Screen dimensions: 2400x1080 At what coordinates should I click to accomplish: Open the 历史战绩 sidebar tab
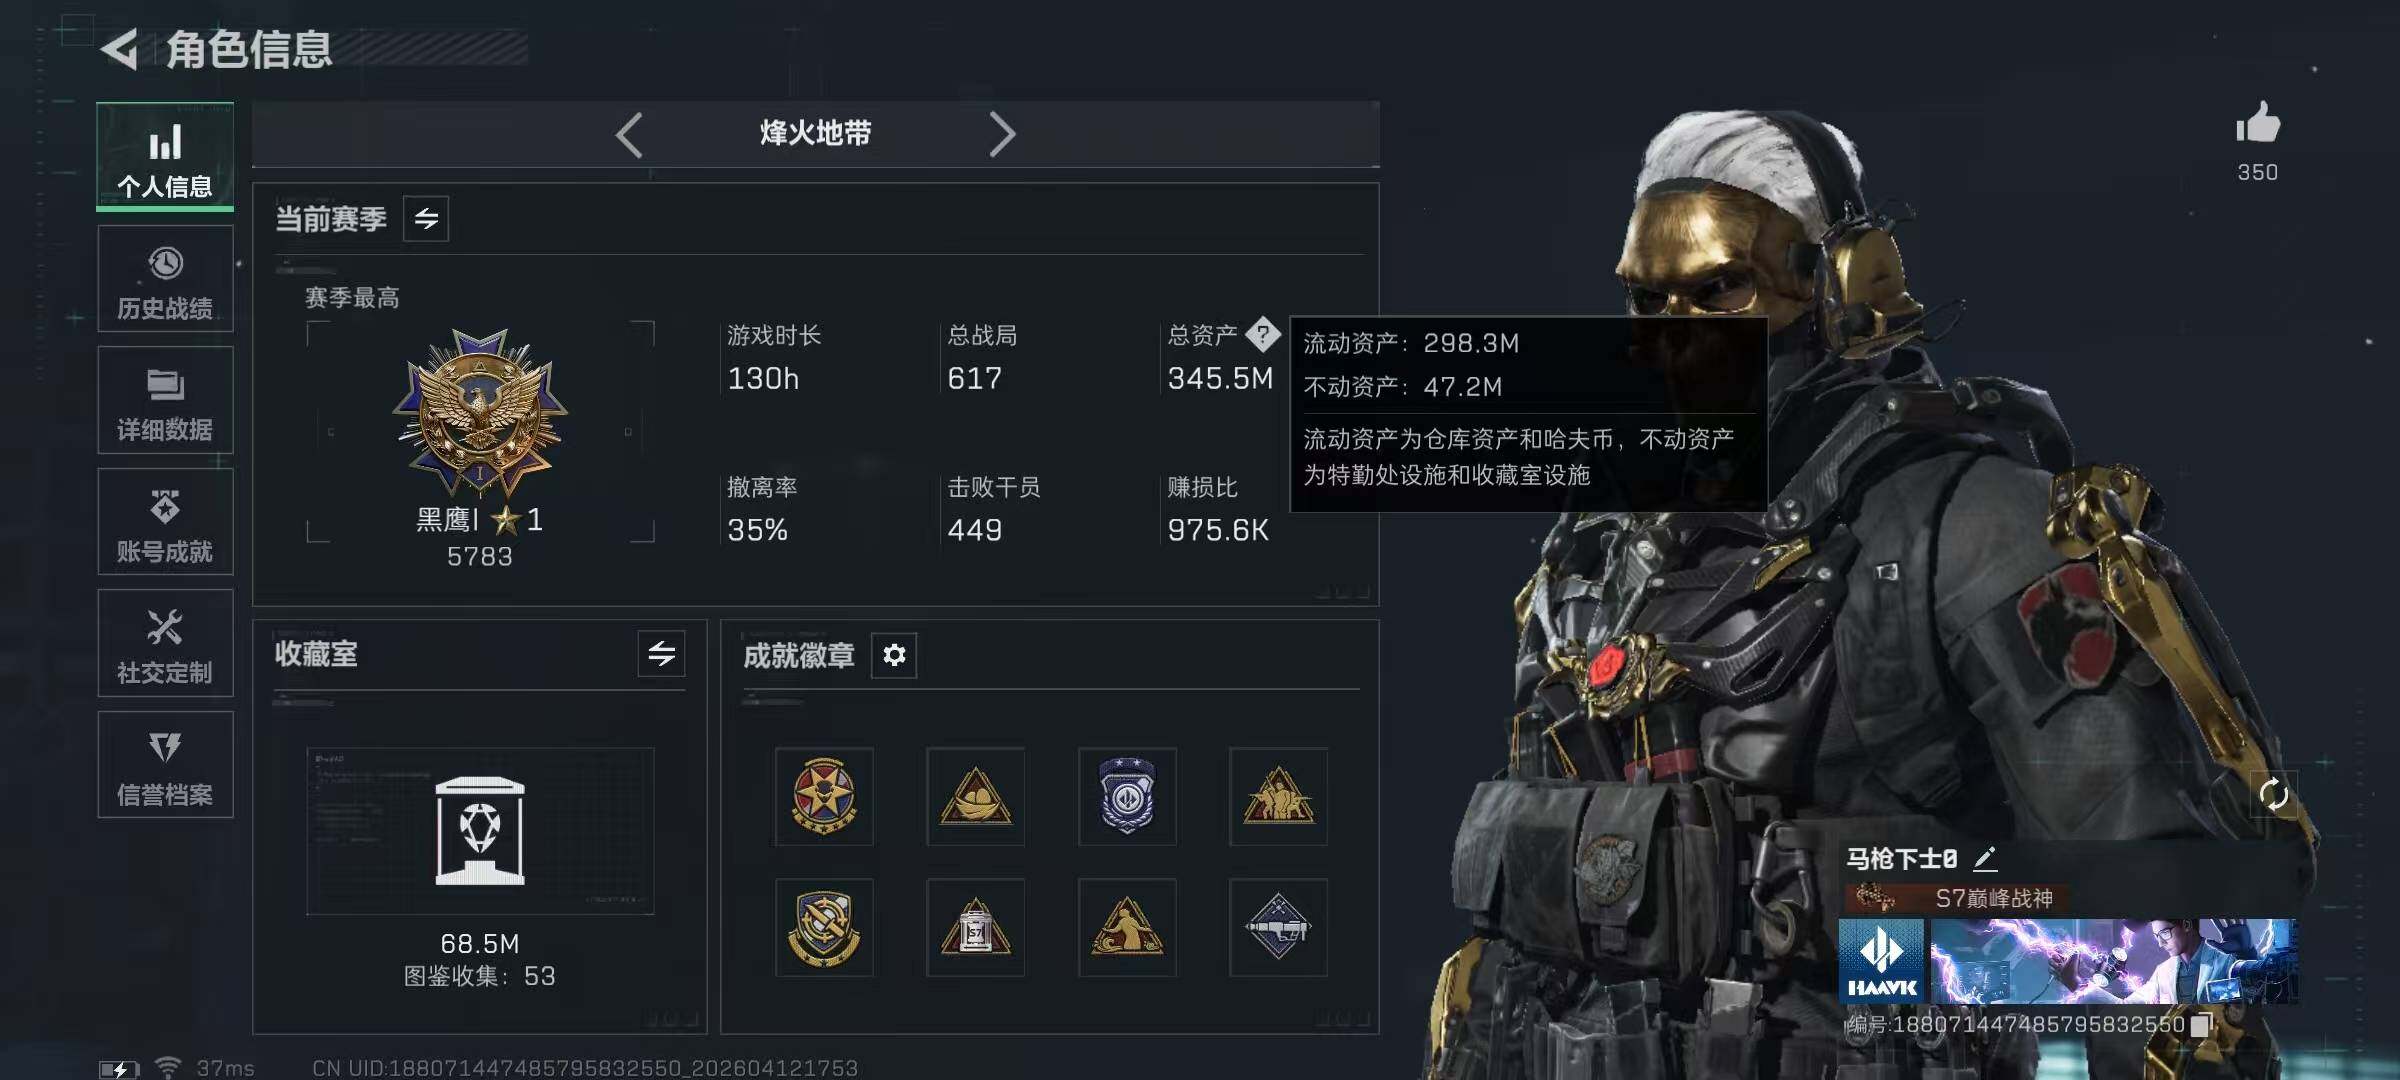165,279
